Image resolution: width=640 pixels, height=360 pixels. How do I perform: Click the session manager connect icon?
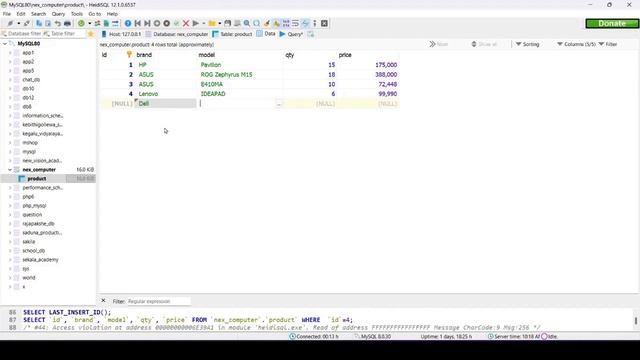pyautogui.click(x=10, y=23)
